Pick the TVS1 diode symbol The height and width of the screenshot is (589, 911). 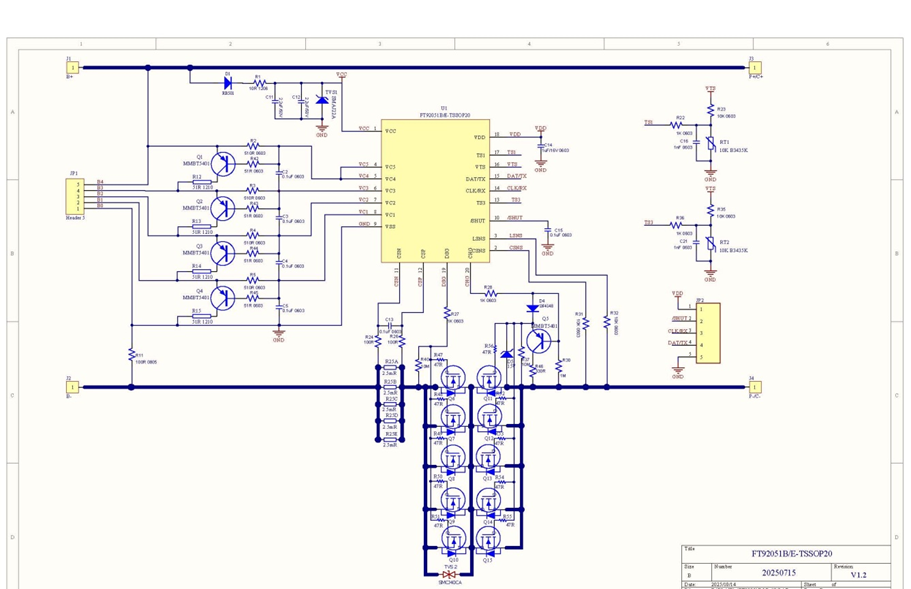[x=321, y=100]
